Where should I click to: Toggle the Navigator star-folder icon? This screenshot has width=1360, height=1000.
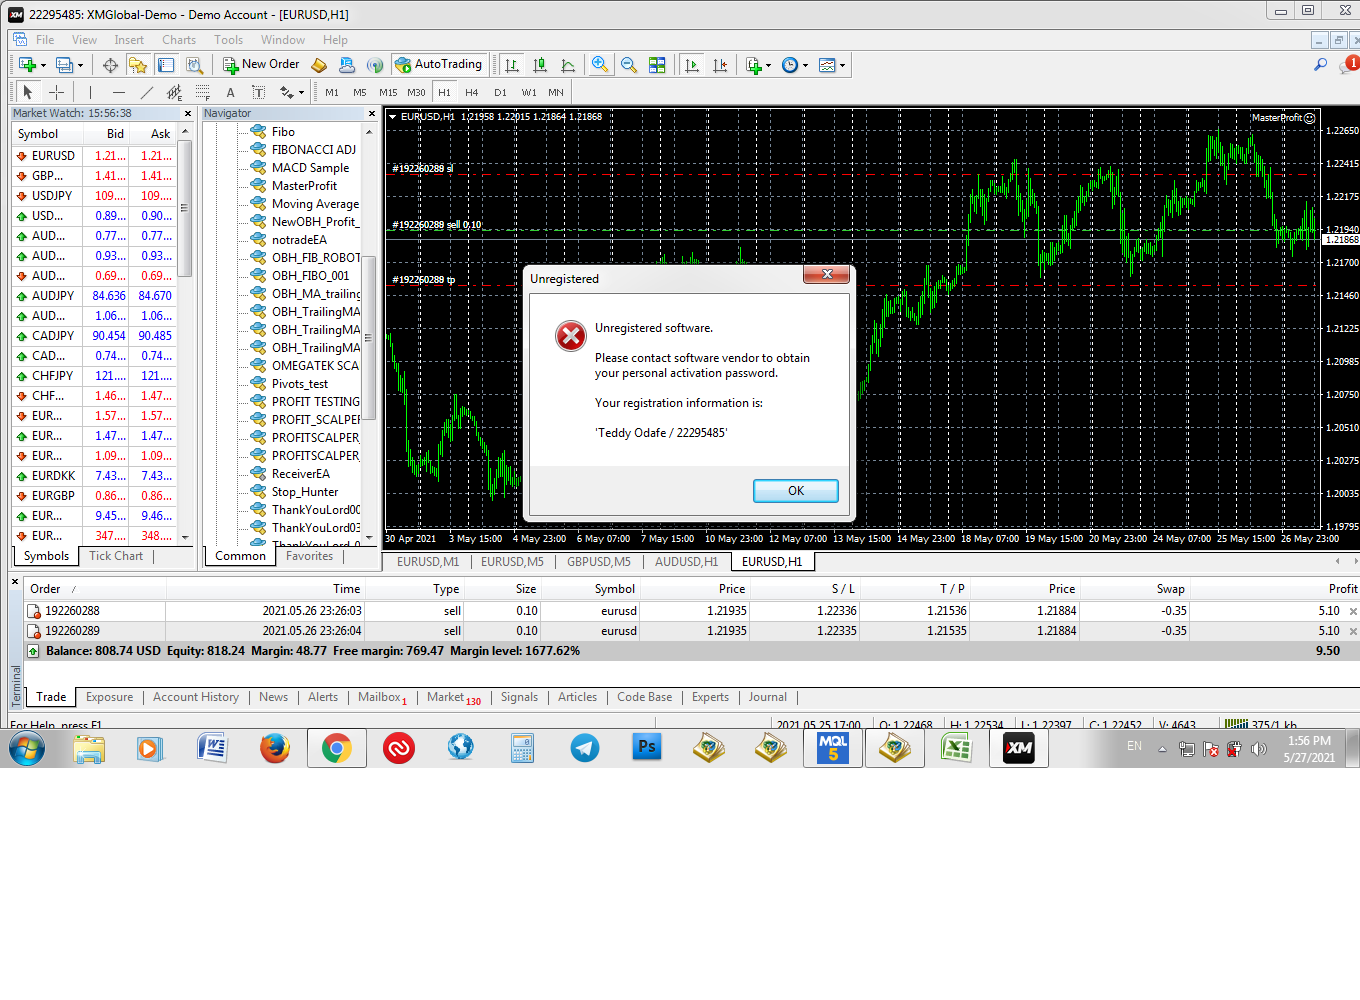tap(138, 65)
